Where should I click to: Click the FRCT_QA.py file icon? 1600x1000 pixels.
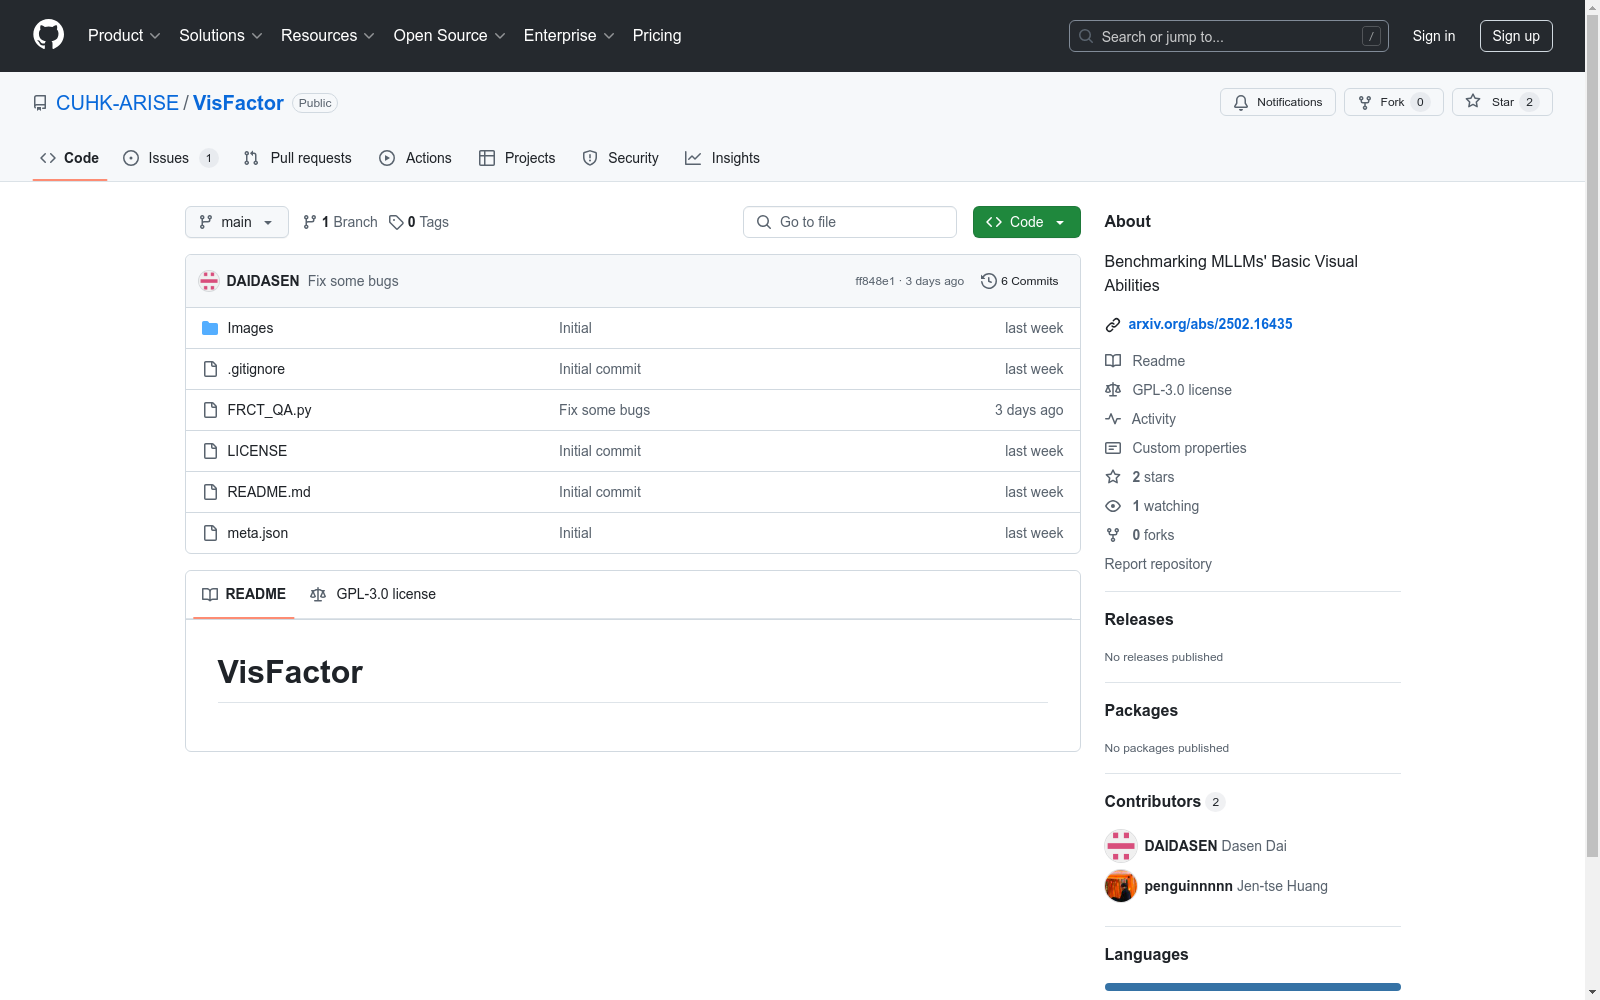pos(210,410)
